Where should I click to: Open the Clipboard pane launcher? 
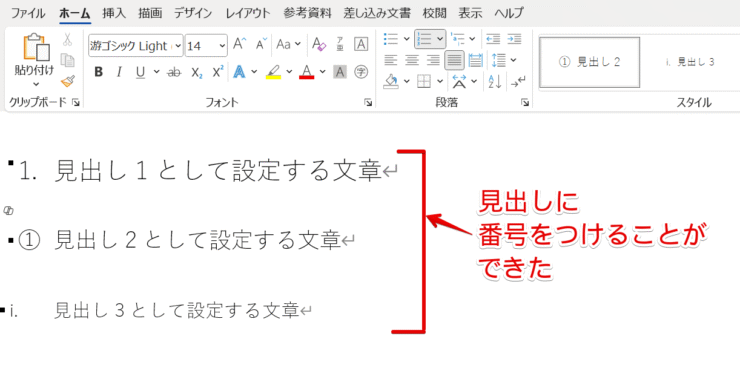click(x=76, y=102)
